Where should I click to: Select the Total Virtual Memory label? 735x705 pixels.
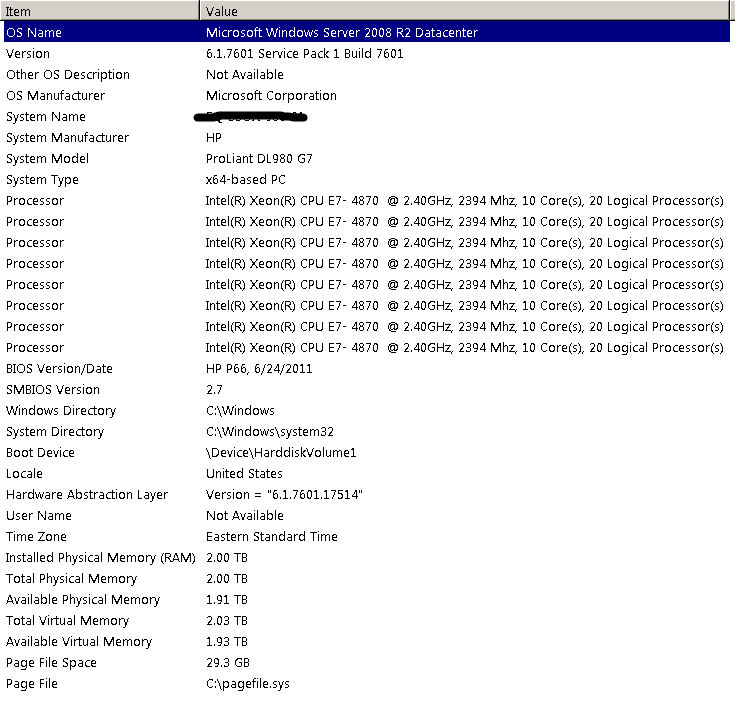click(x=67, y=622)
